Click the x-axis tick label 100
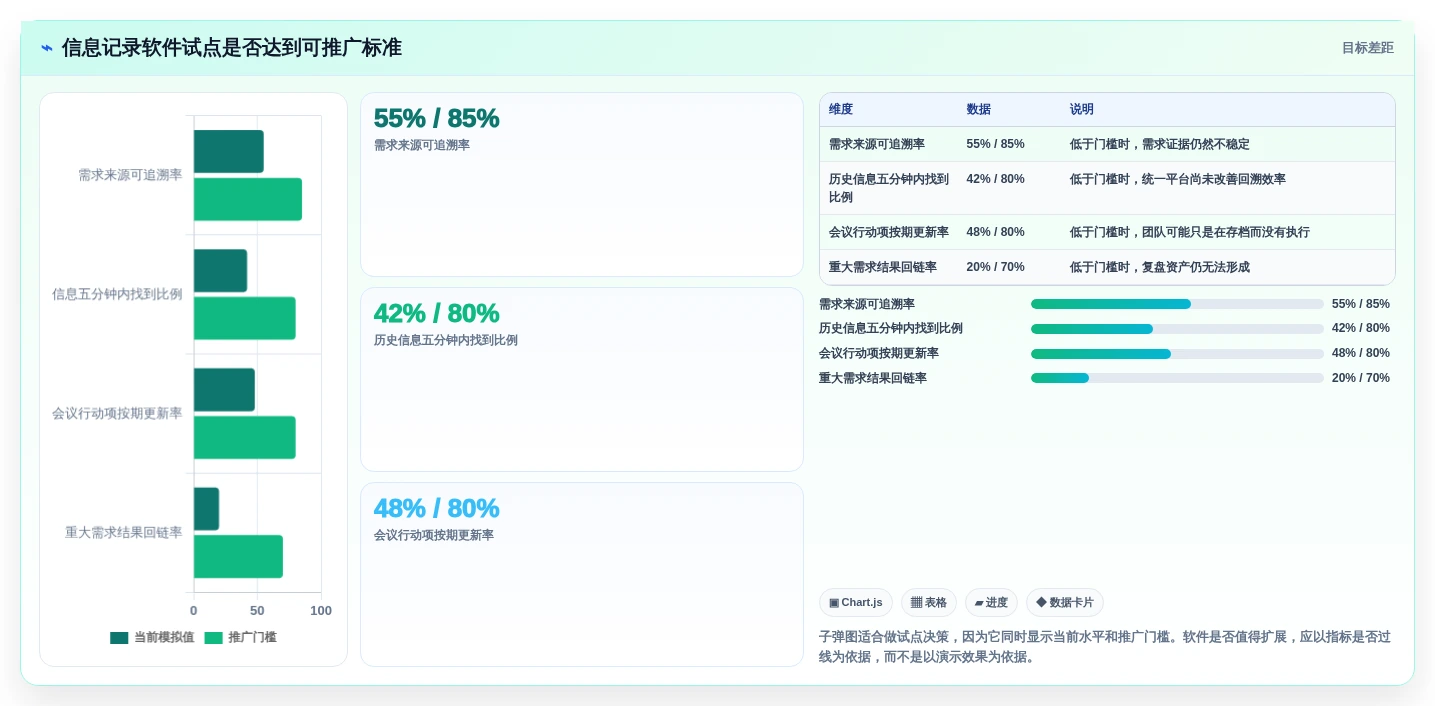Viewport: 1435px width, 706px height. coord(321,610)
